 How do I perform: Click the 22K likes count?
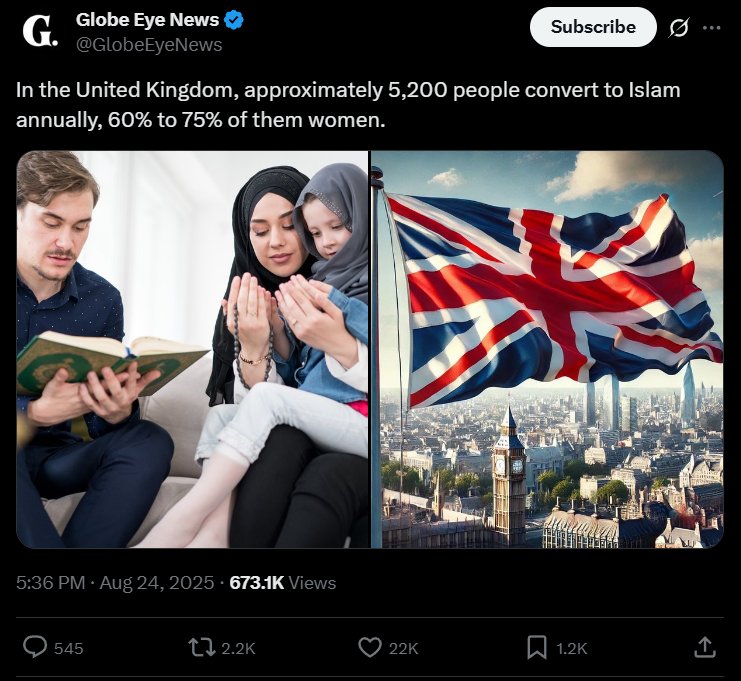(403, 648)
